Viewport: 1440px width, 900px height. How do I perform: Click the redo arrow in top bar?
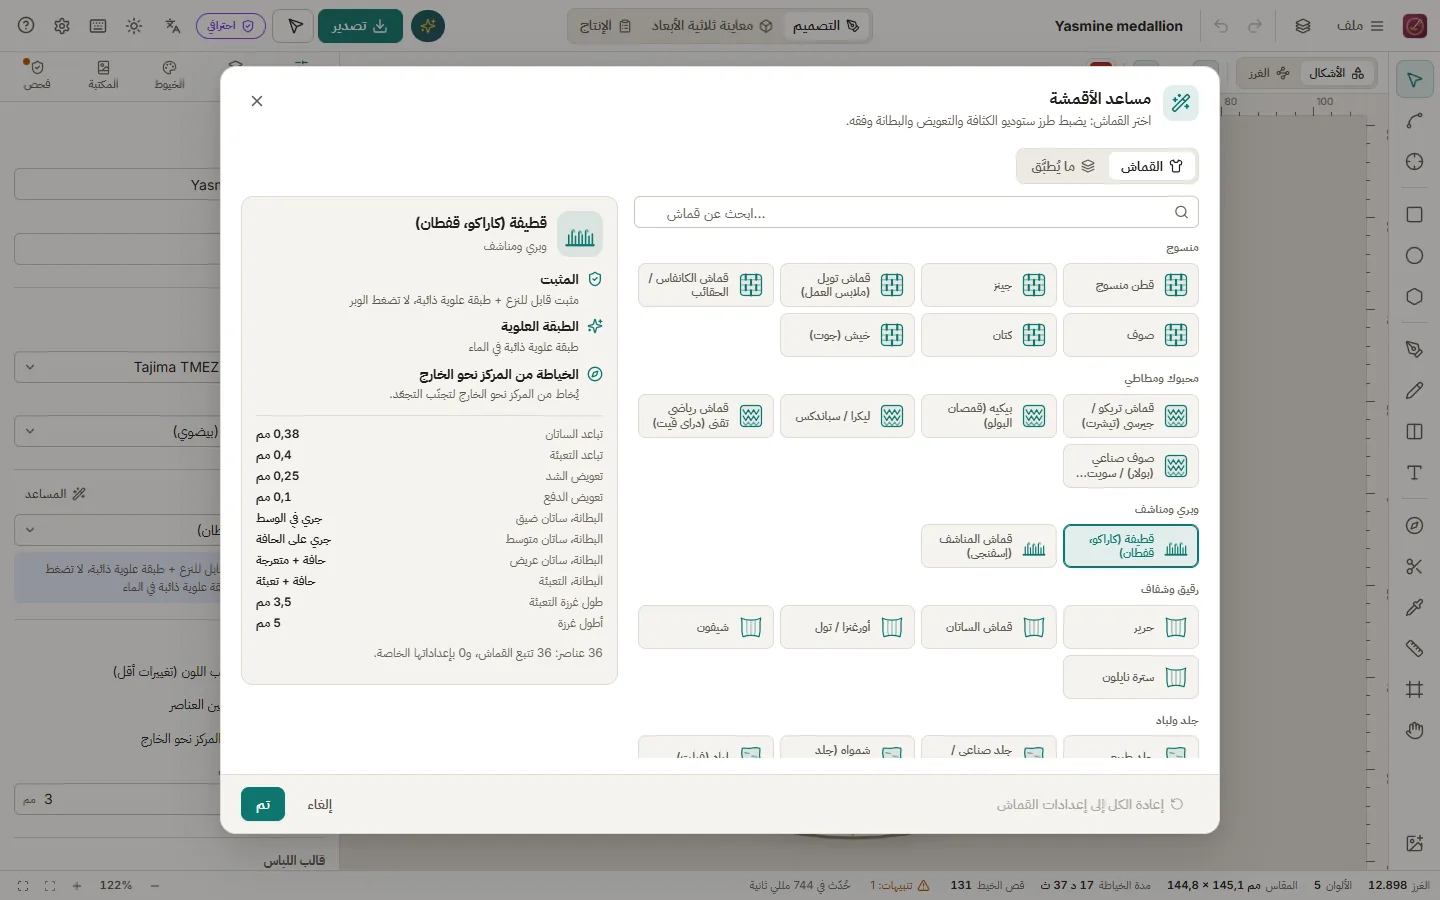pyautogui.click(x=1255, y=26)
